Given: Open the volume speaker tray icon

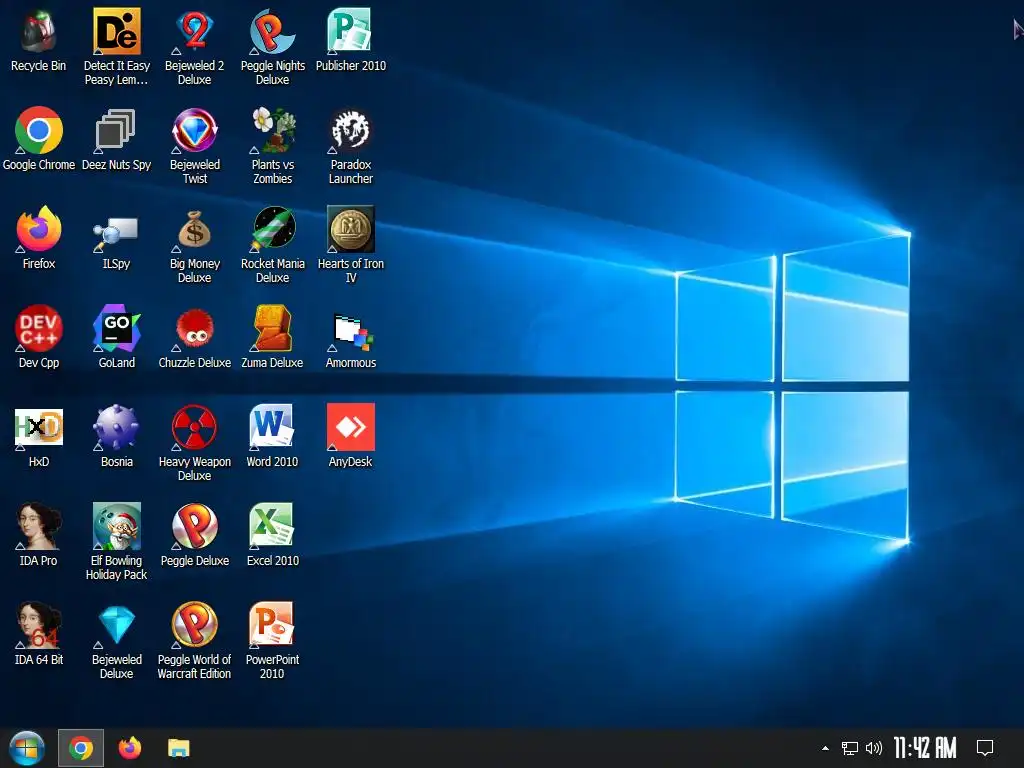Looking at the screenshot, I should tap(873, 748).
